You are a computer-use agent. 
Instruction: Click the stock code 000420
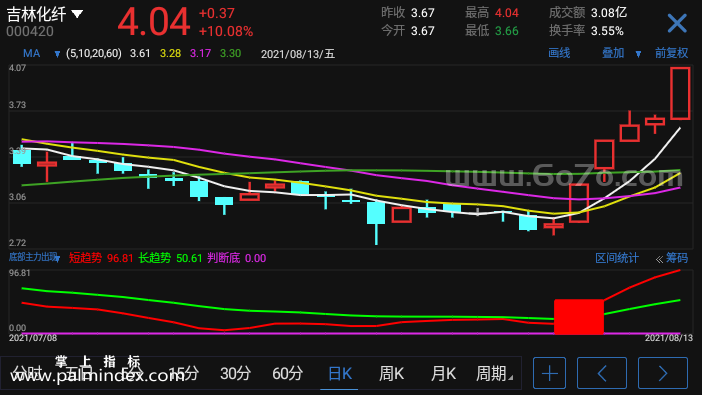(30, 31)
